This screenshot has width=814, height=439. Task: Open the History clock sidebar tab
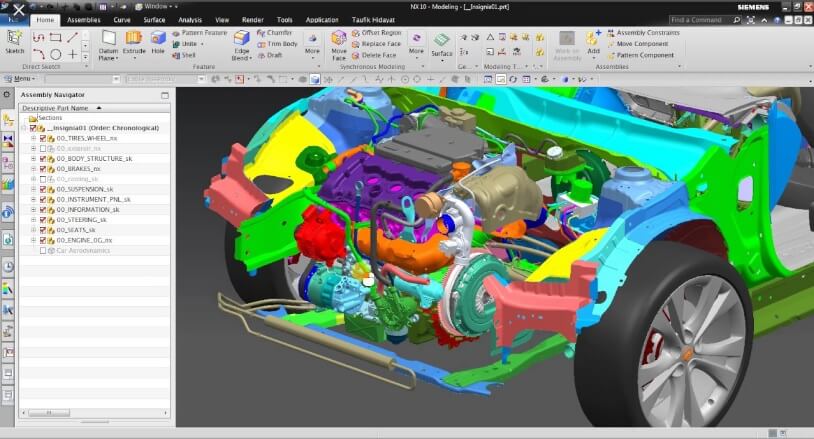[x=8, y=267]
